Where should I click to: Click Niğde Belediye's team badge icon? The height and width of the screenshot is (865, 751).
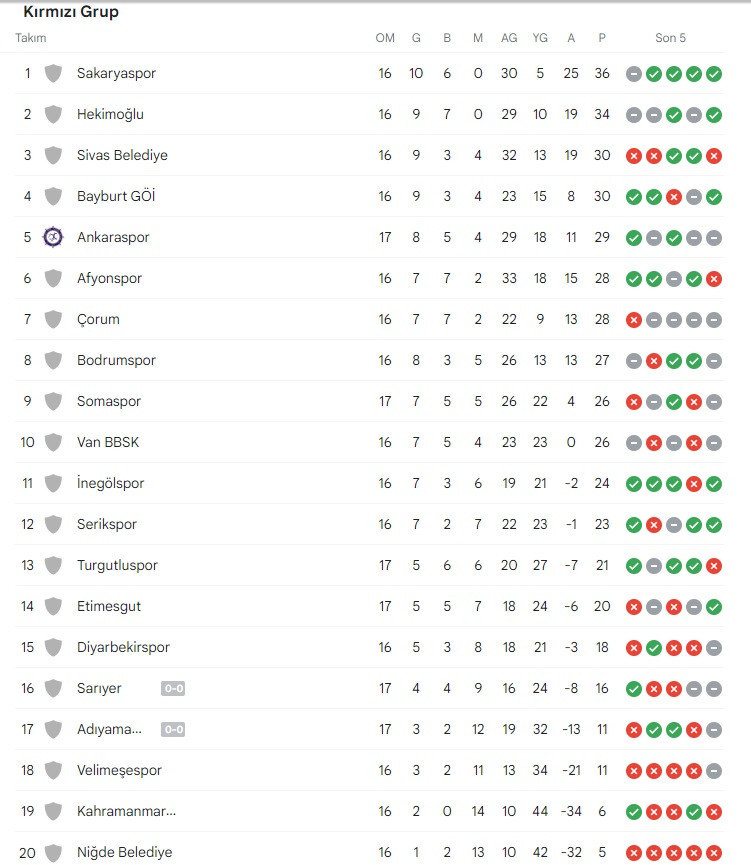(54, 852)
